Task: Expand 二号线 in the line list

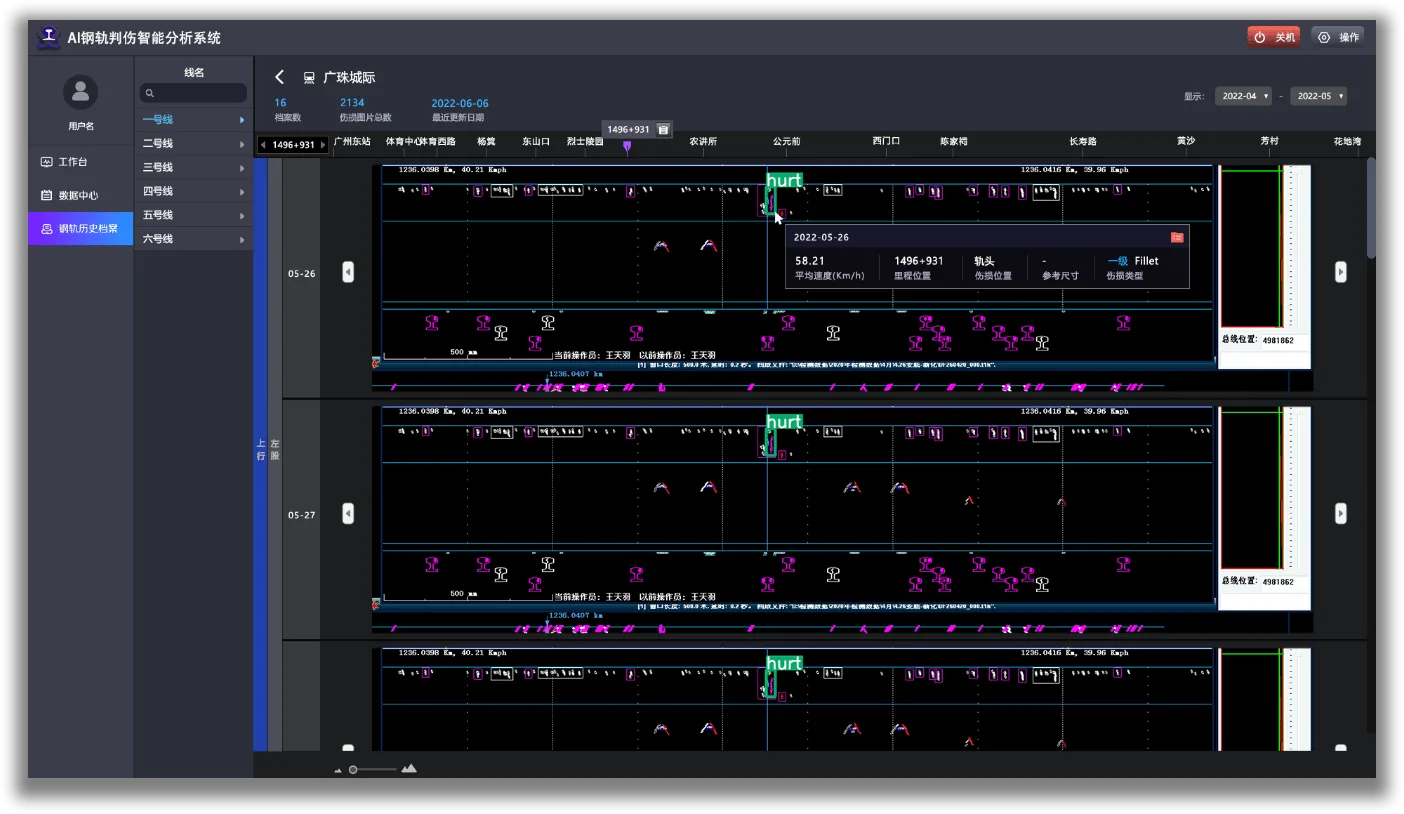Action: [x=193, y=144]
